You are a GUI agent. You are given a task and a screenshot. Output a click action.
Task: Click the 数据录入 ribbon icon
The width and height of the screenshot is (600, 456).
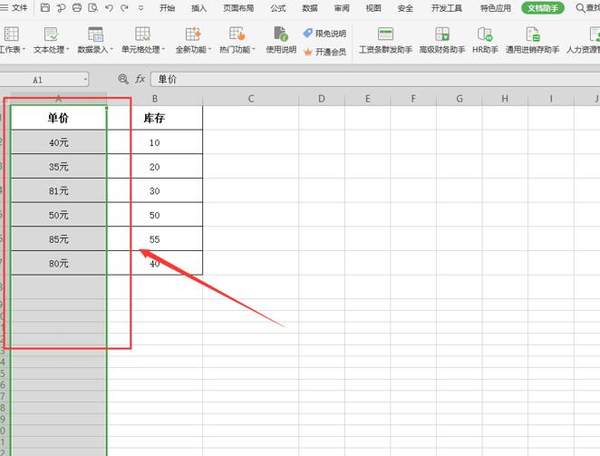pyautogui.click(x=95, y=34)
